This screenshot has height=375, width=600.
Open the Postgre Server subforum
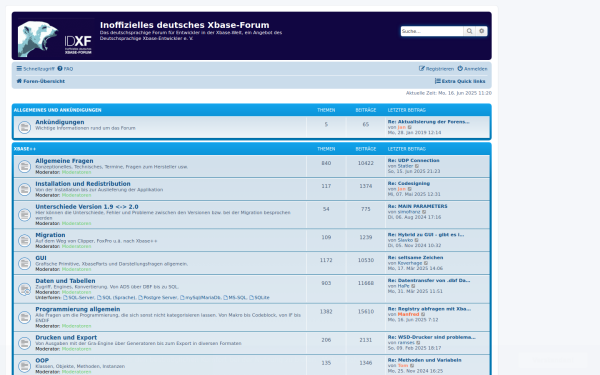158,297
